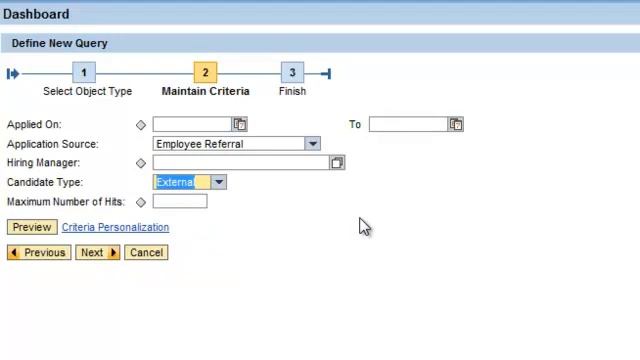The width and height of the screenshot is (640, 360).
Task: Focus the Applied On date input field
Action: pos(192,124)
